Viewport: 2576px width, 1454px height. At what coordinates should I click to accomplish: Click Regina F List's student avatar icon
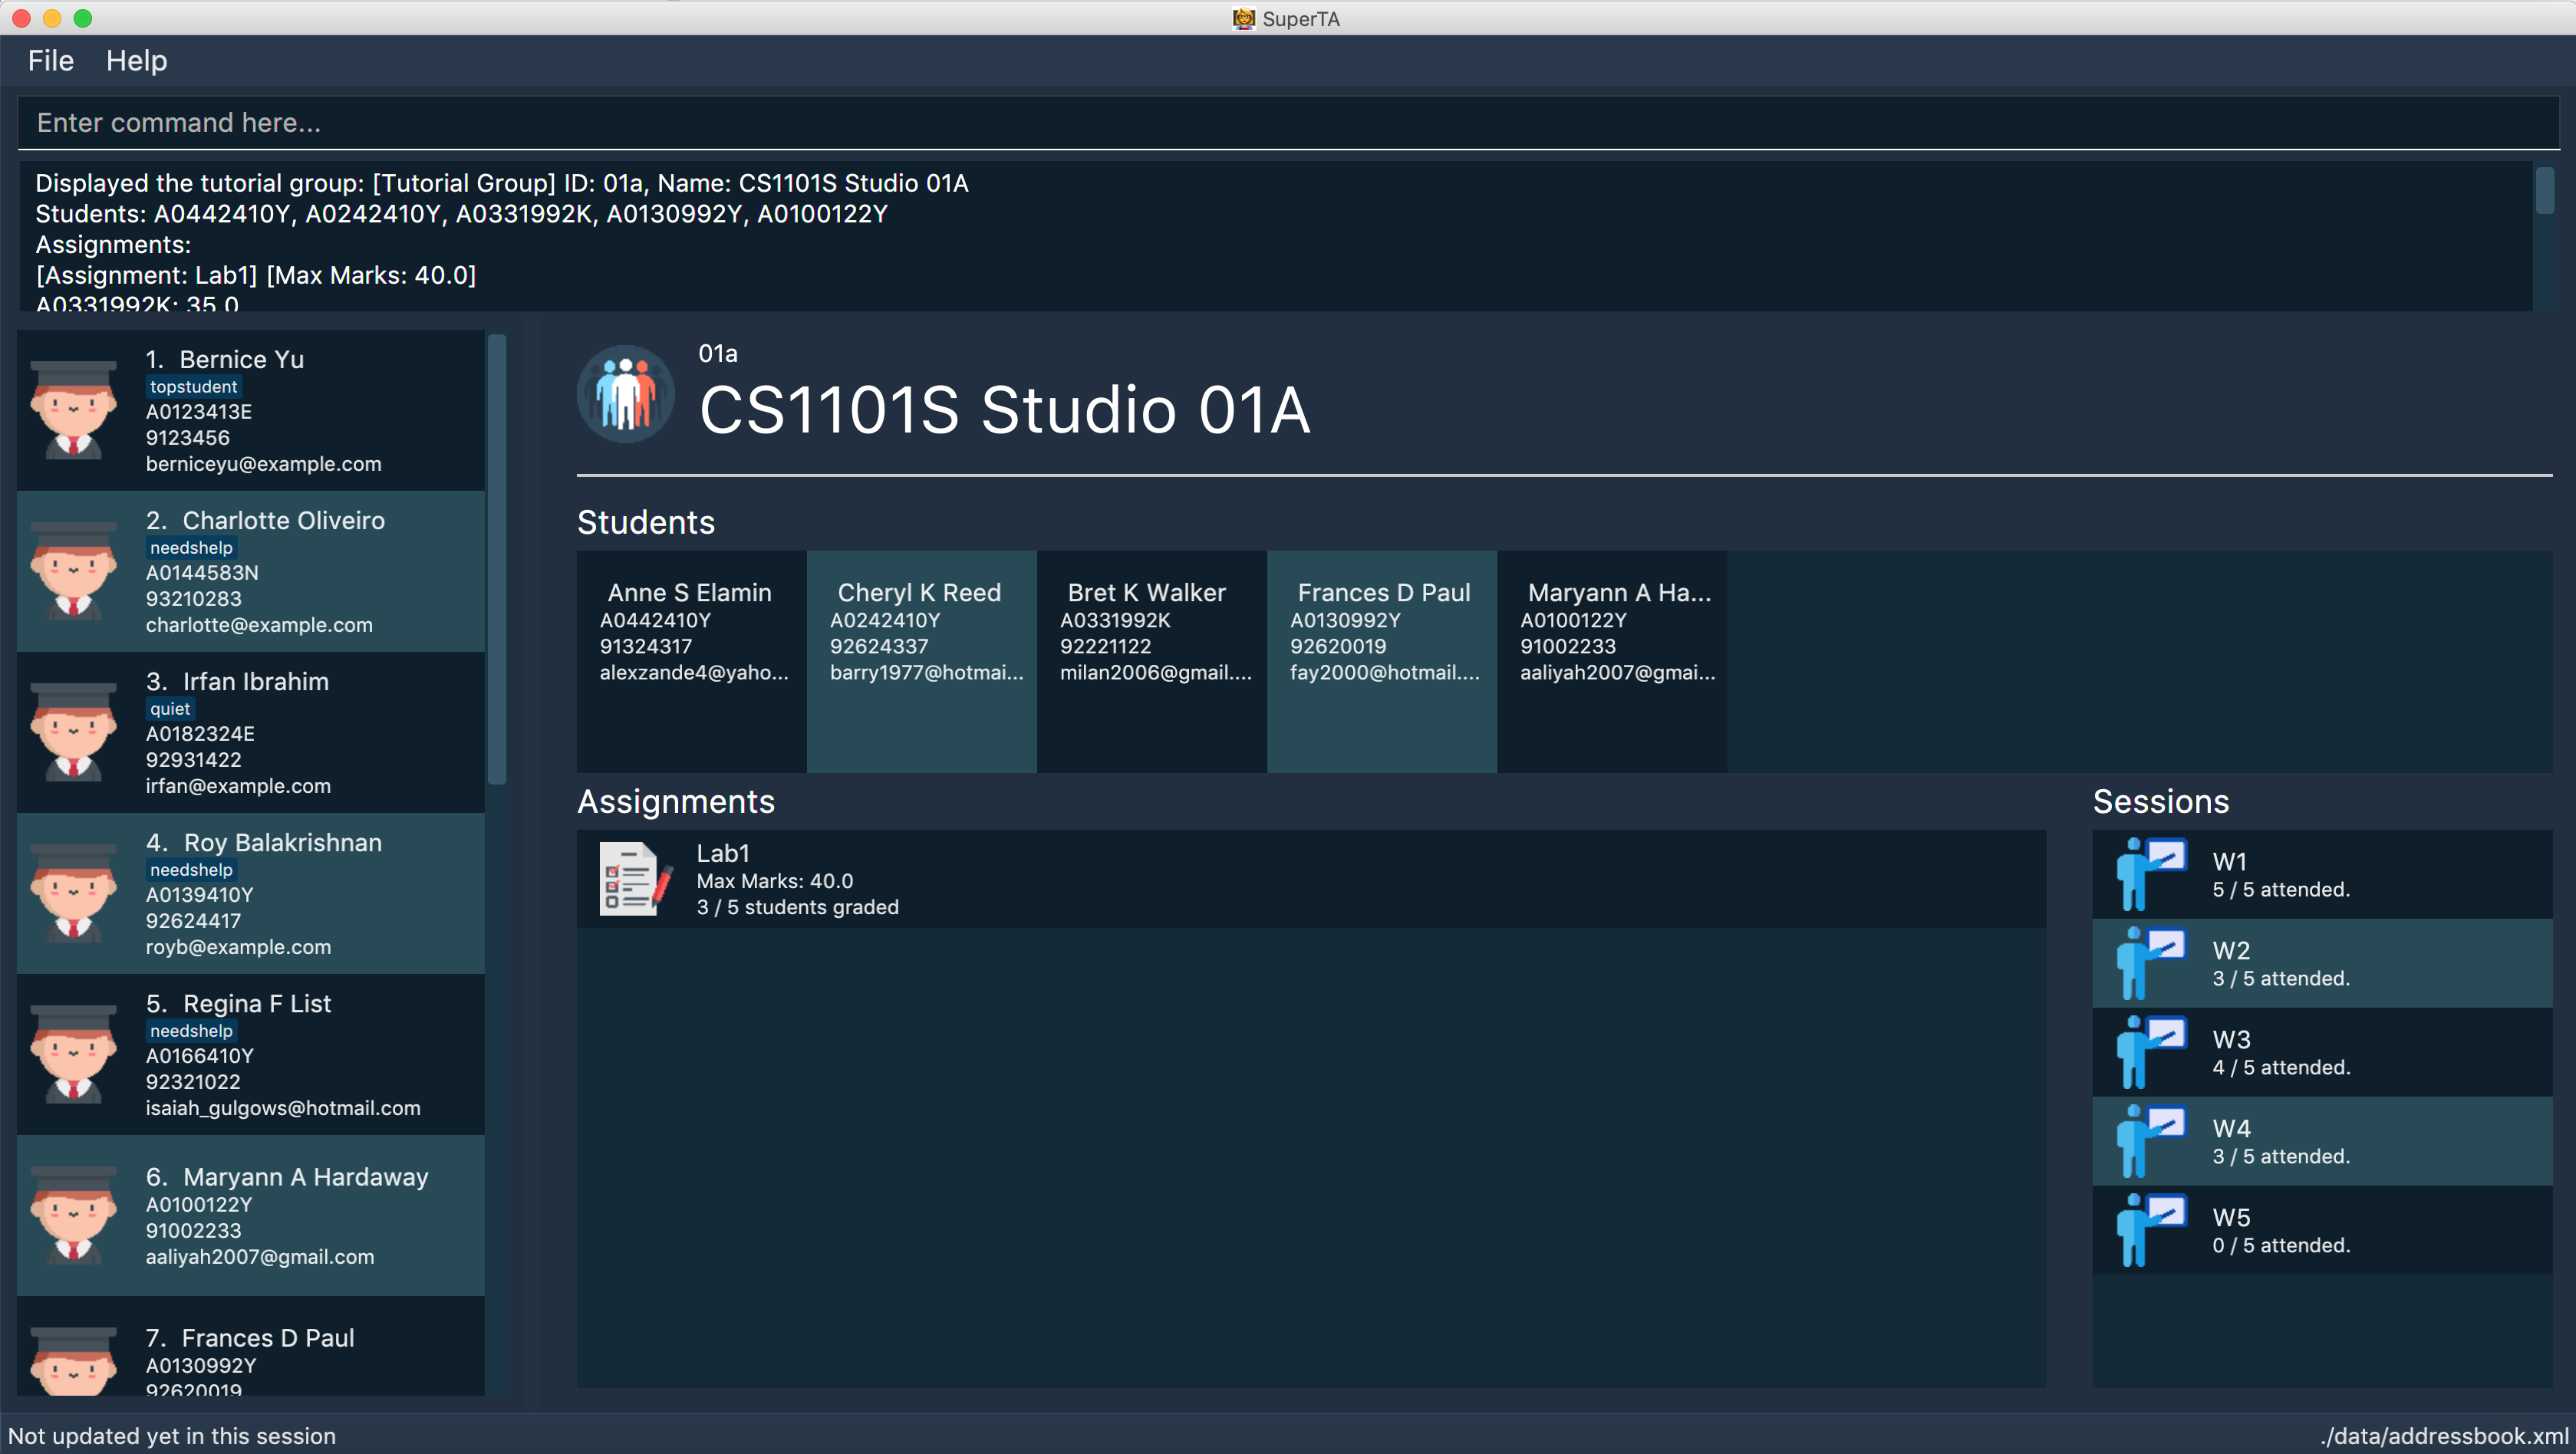(73, 1055)
